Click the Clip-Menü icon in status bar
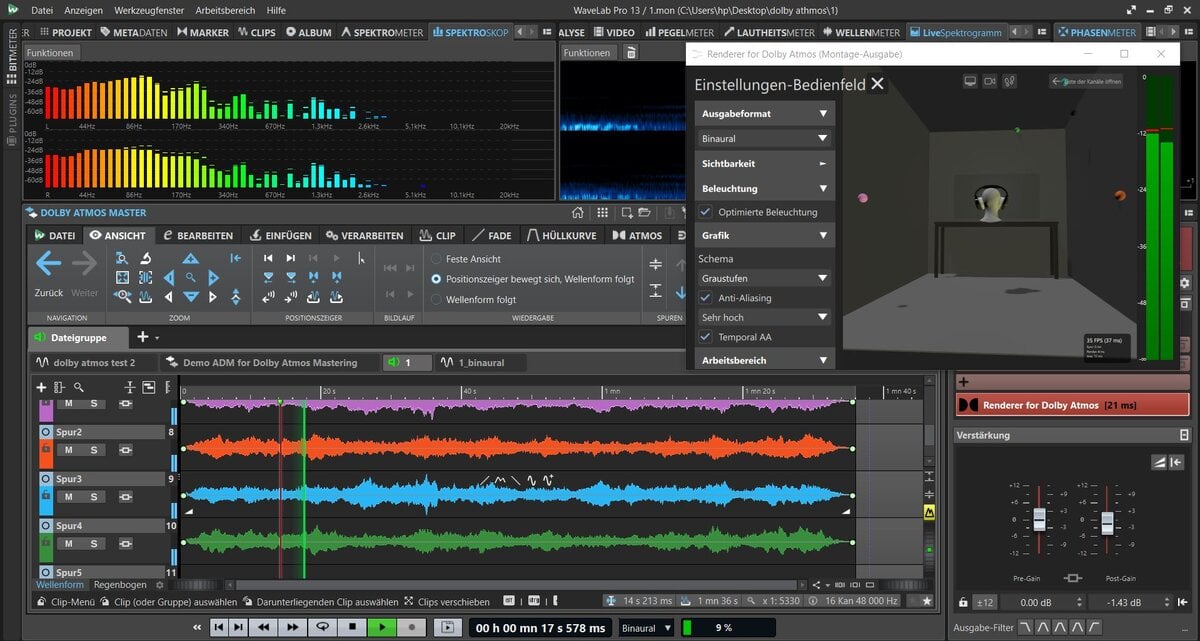 40,602
